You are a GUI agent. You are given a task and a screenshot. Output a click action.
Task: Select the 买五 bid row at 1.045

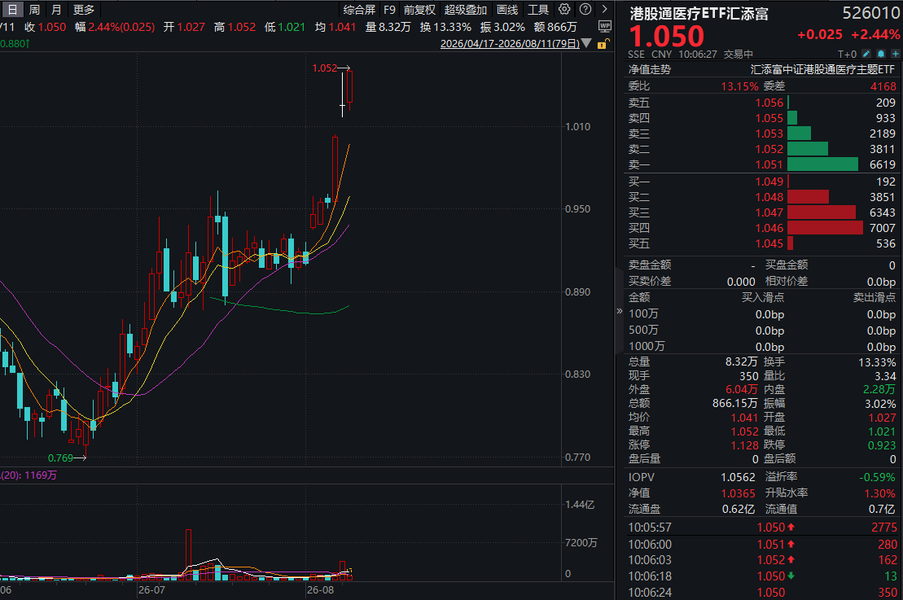tap(762, 244)
